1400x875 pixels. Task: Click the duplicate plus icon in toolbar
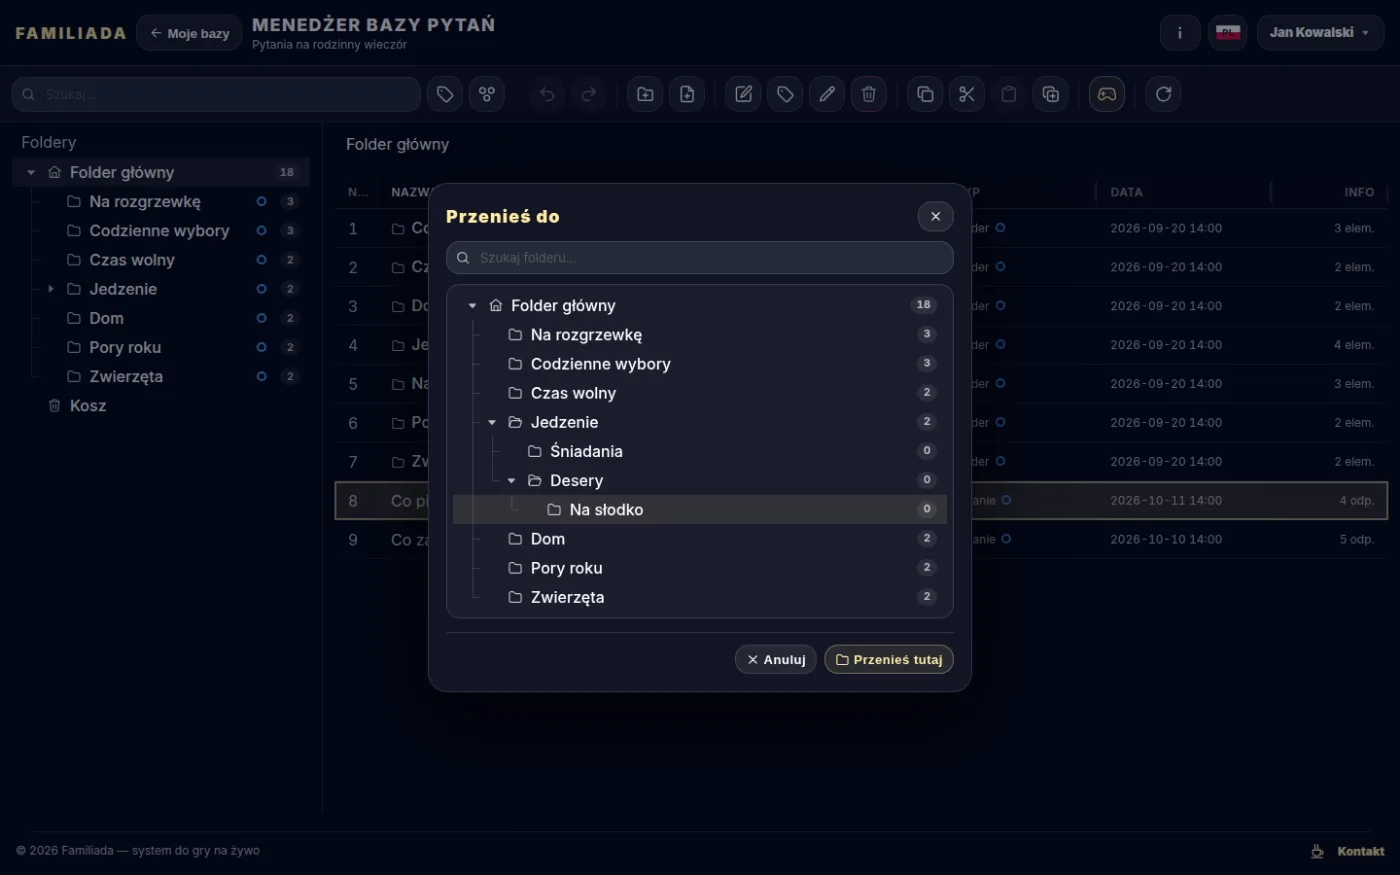coord(1051,94)
